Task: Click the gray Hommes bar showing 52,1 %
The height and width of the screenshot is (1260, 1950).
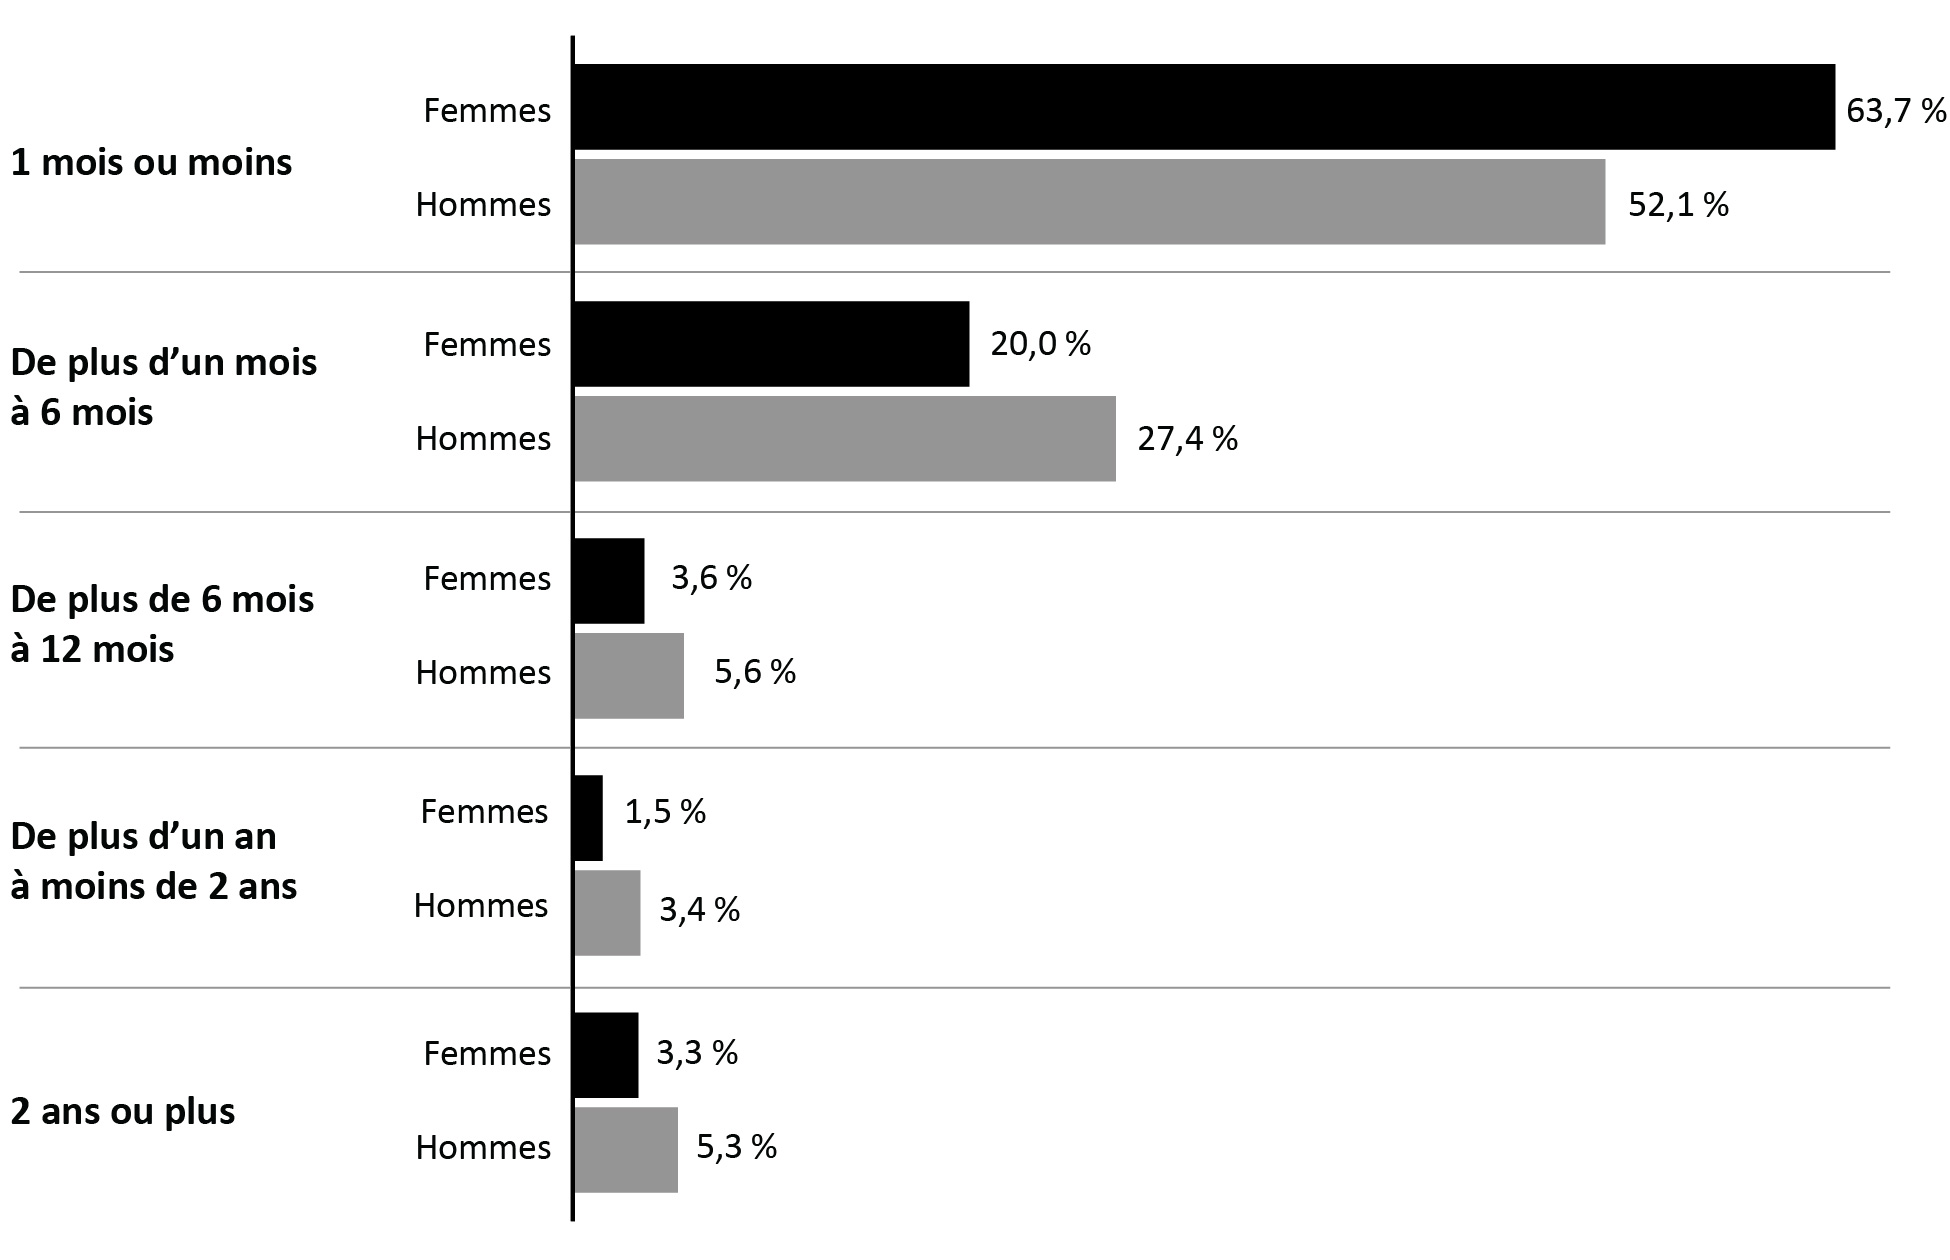Action: tap(1089, 202)
